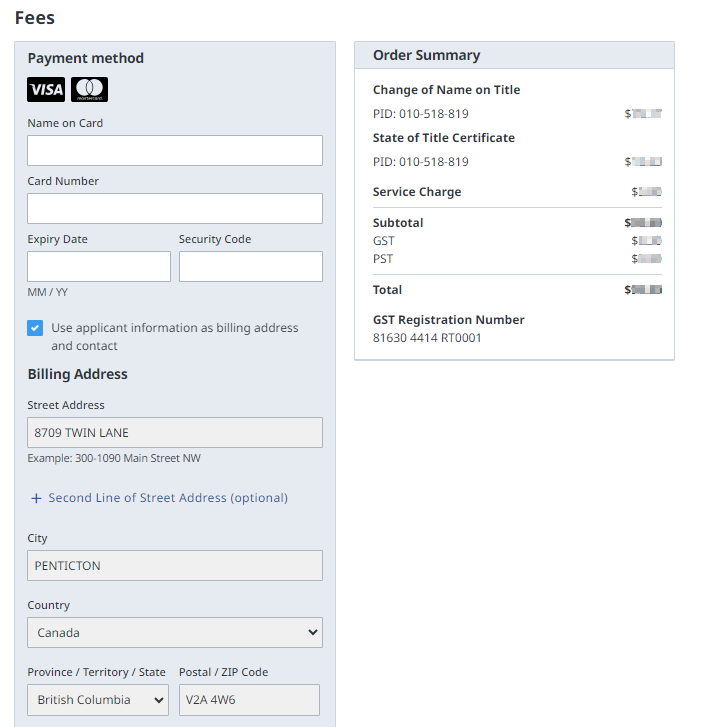Click the Billing Address heading
The width and height of the screenshot is (701, 727).
click(x=78, y=374)
